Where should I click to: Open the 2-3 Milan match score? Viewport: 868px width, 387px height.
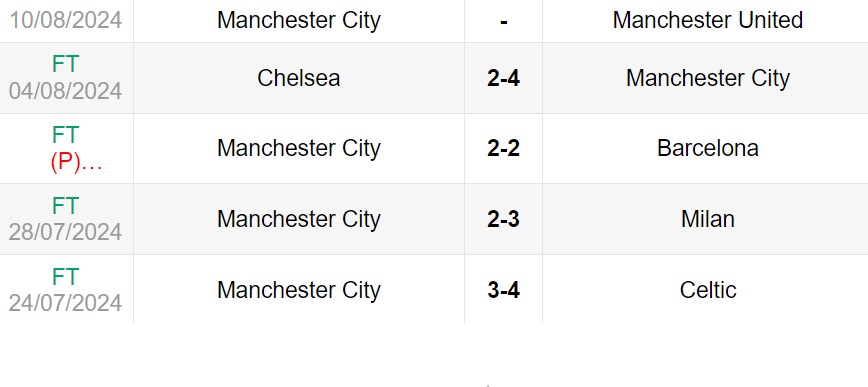click(503, 219)
